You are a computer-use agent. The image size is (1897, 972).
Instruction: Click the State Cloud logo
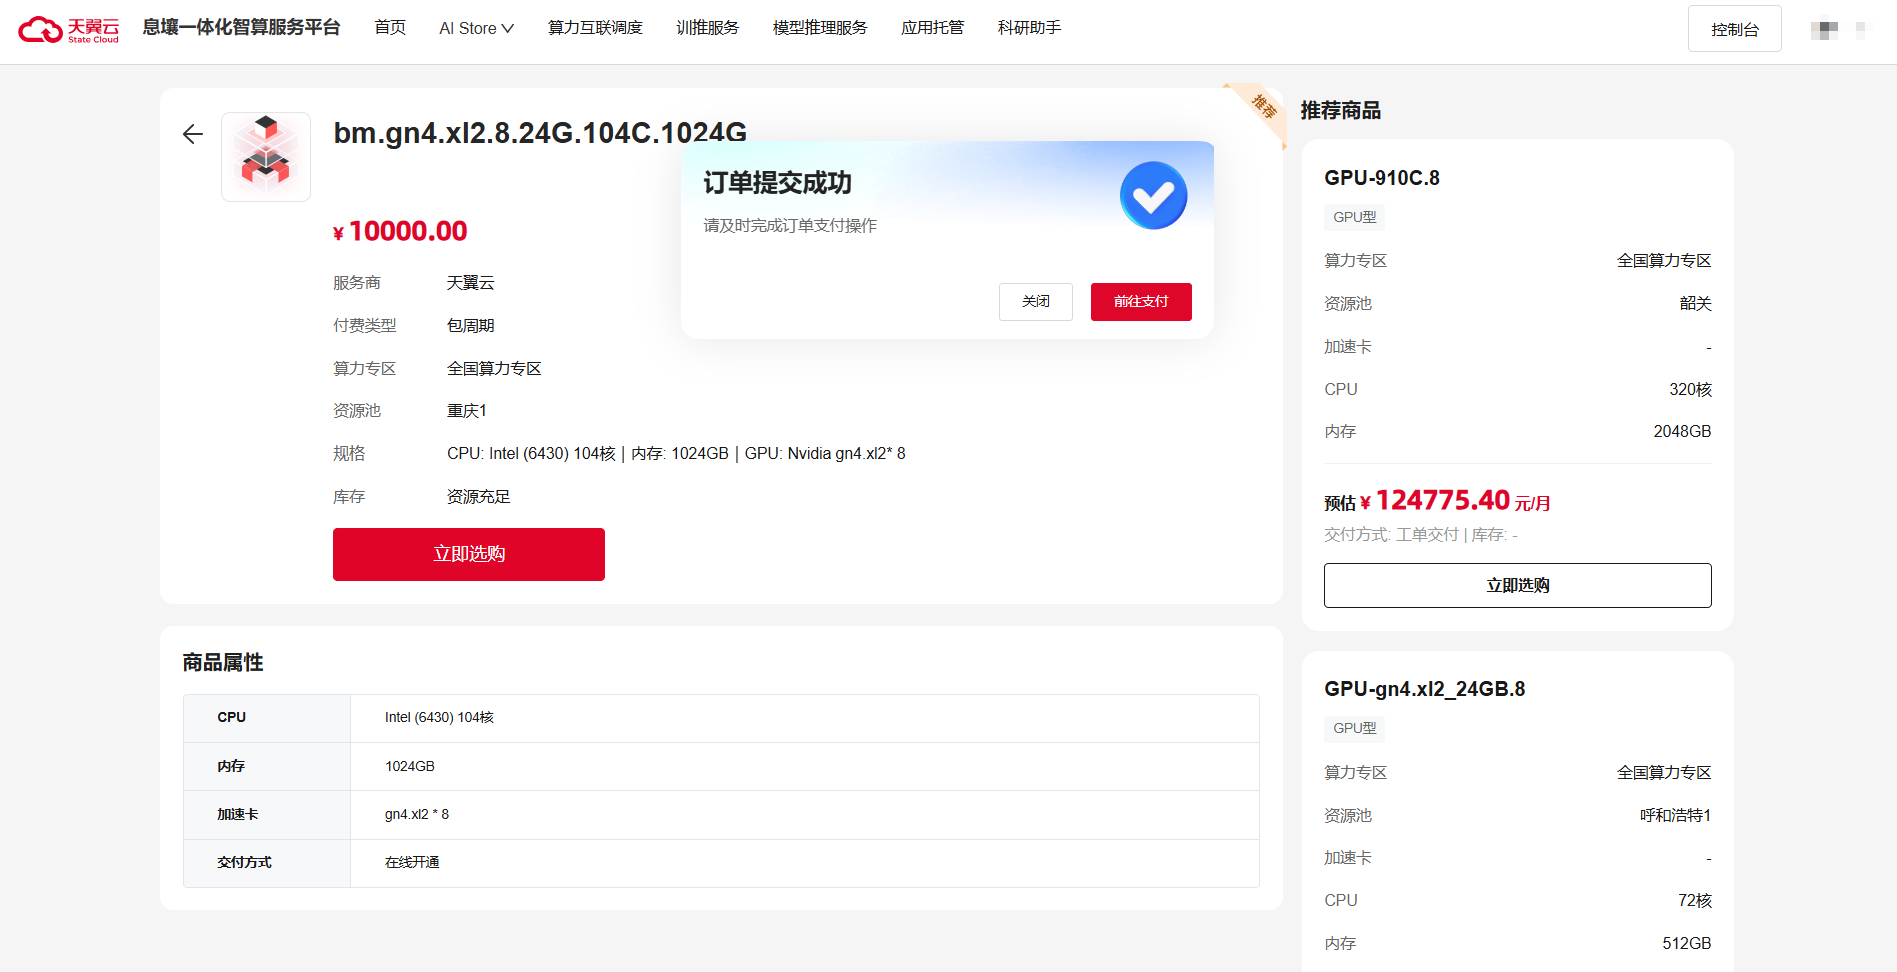(x=69, y=29)
